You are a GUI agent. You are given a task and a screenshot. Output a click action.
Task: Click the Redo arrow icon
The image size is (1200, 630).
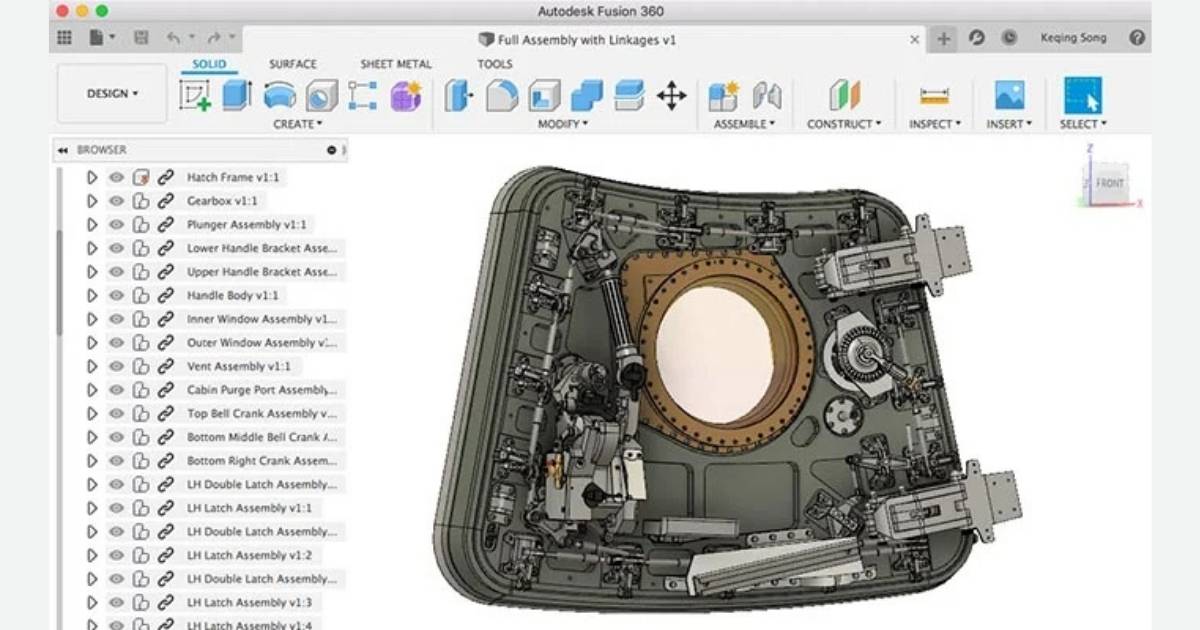(213, 38)
